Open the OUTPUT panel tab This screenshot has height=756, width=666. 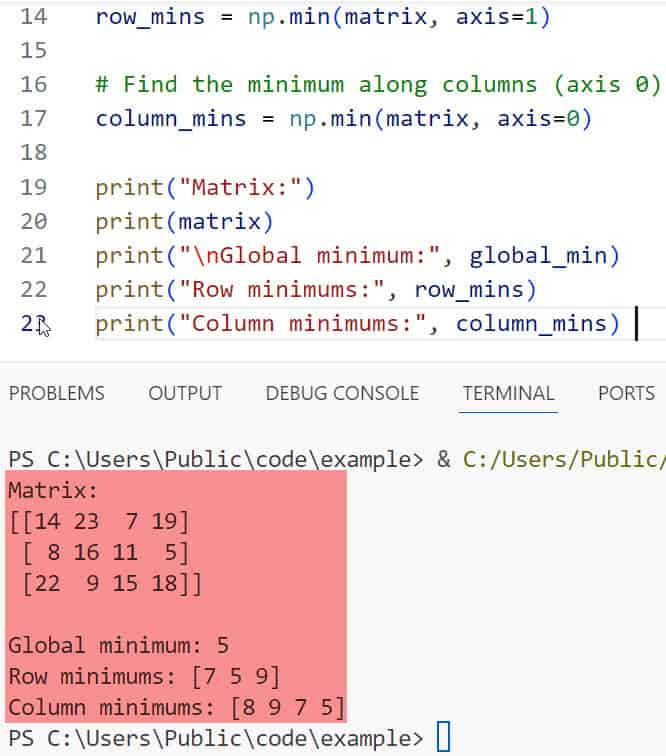185,394
